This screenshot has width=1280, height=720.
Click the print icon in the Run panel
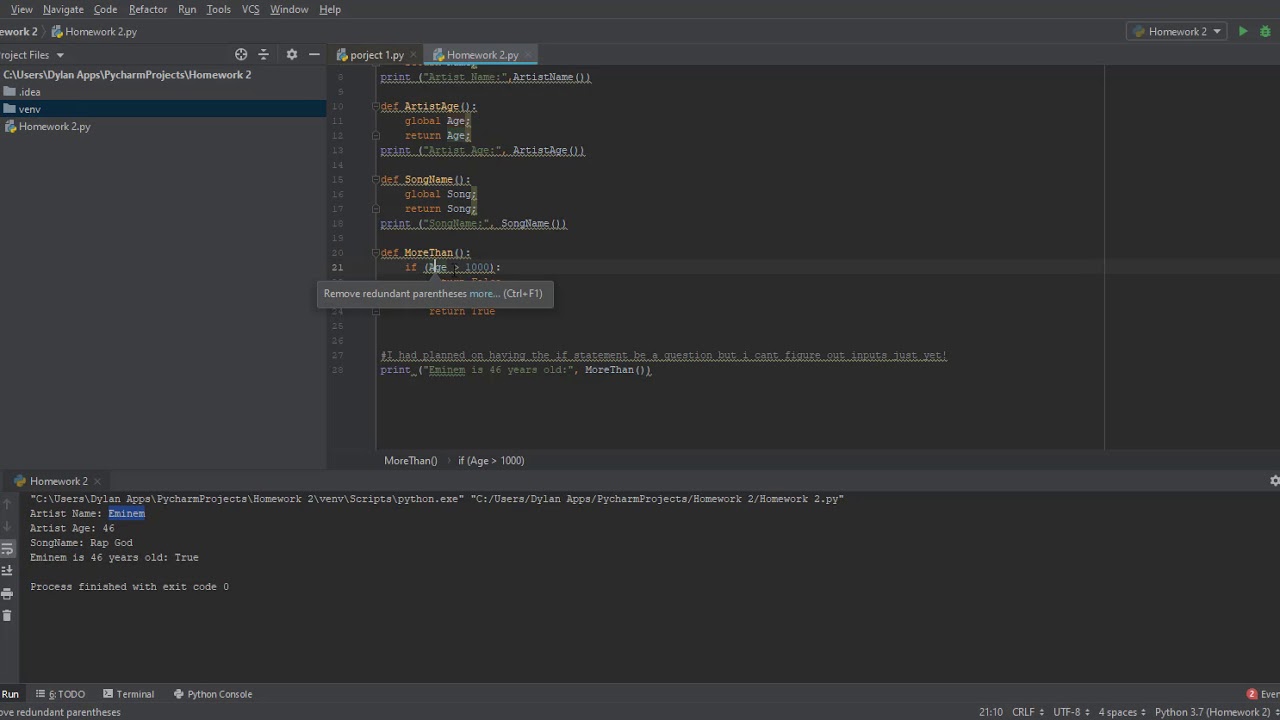7,594
